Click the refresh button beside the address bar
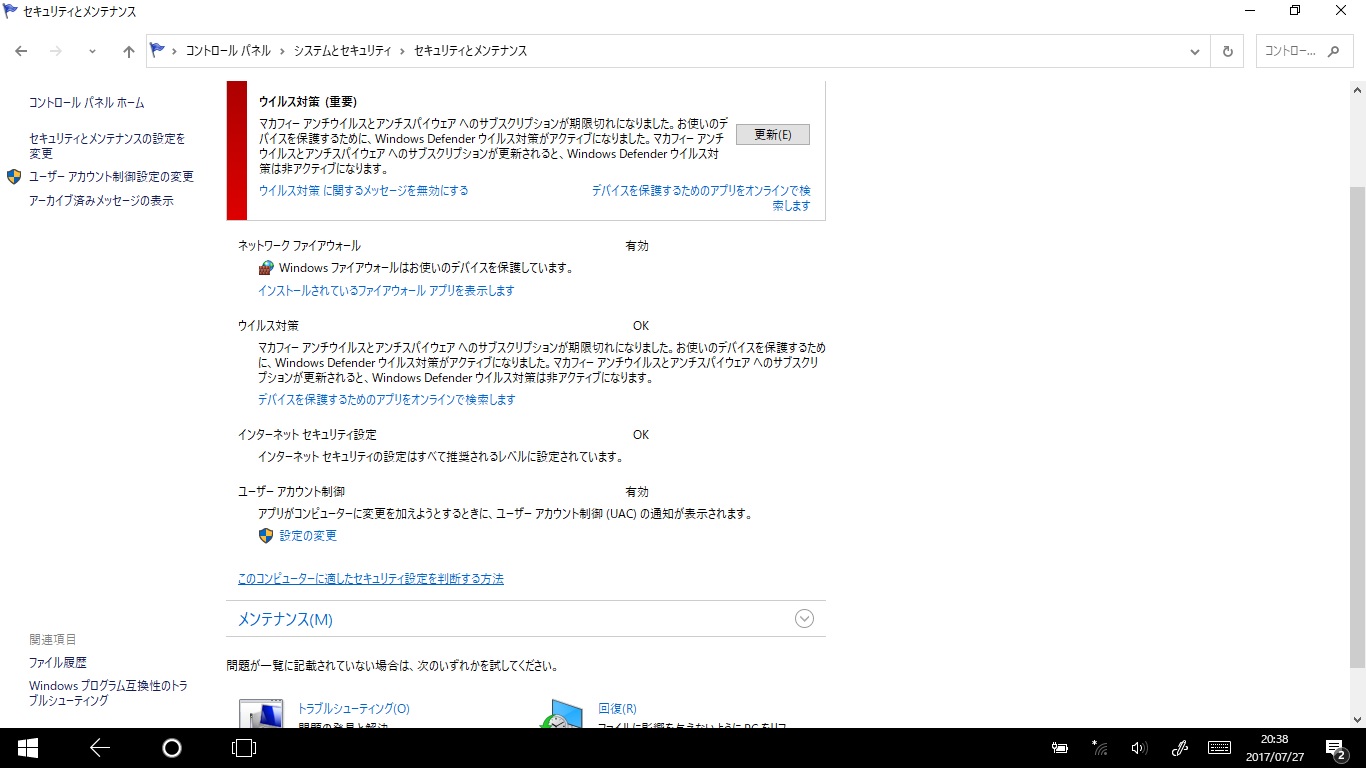This screenshot has width=1366, height=768. [x=1227, y=51]
